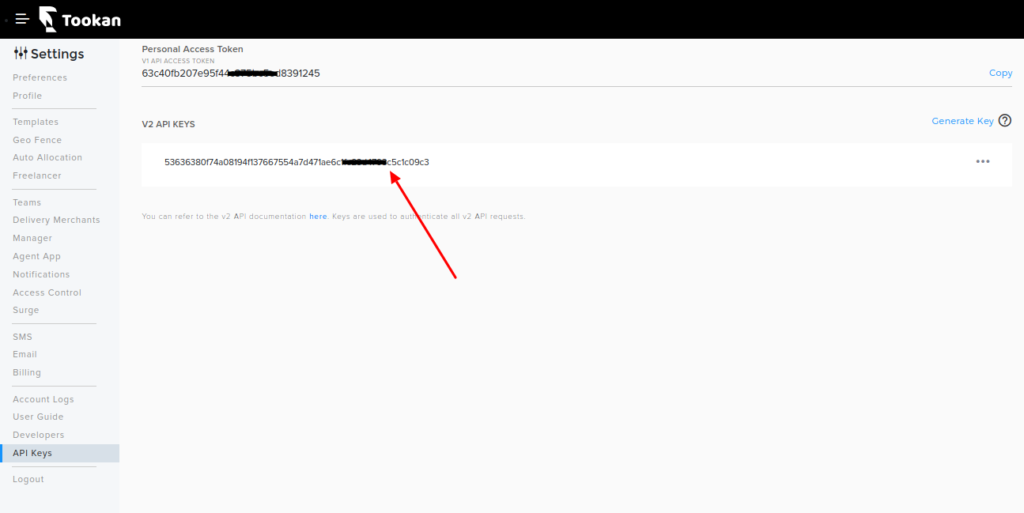The image size is (1024, 513).
Task: Navigate to Auto Allocation
Action: click(x=47, y=158)
